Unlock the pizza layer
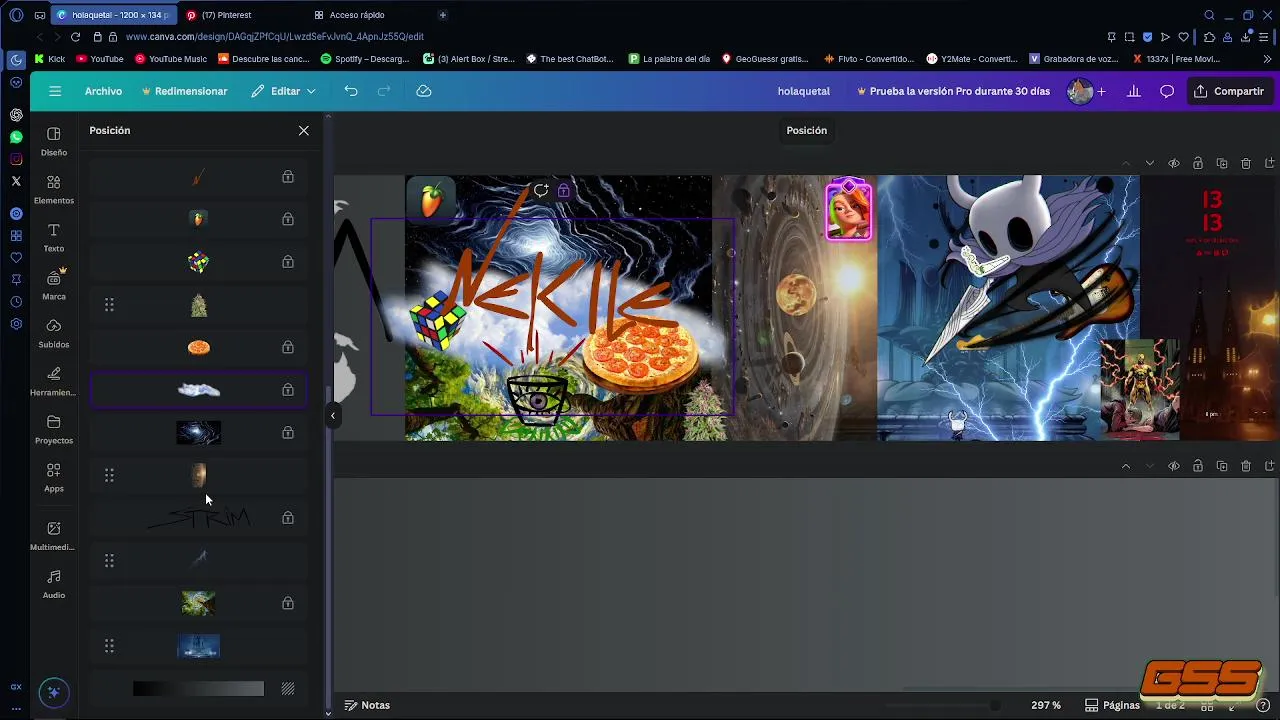 click(288, 347)
